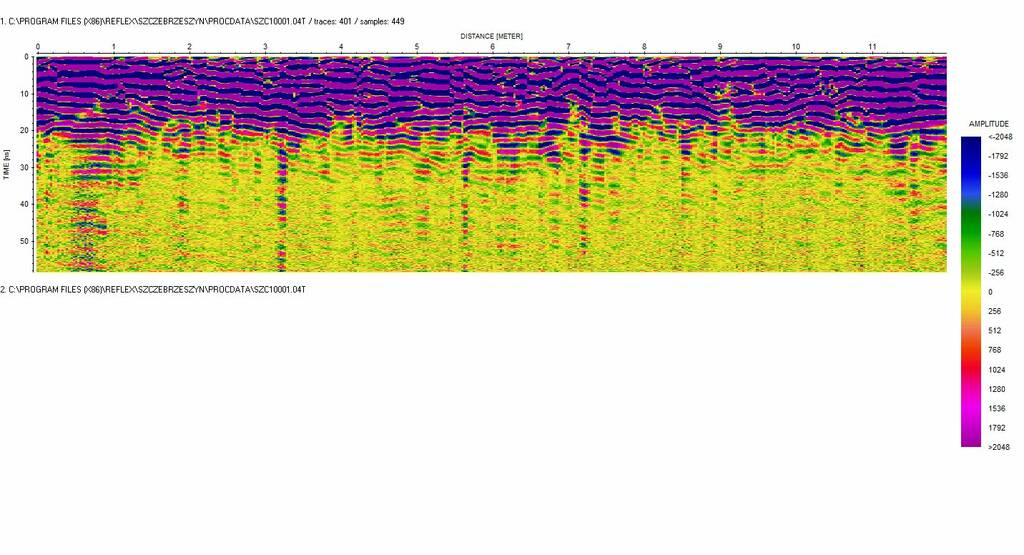
Task: Click the radargram's vertical anomaly just past 3 meters
Action: 281,200
